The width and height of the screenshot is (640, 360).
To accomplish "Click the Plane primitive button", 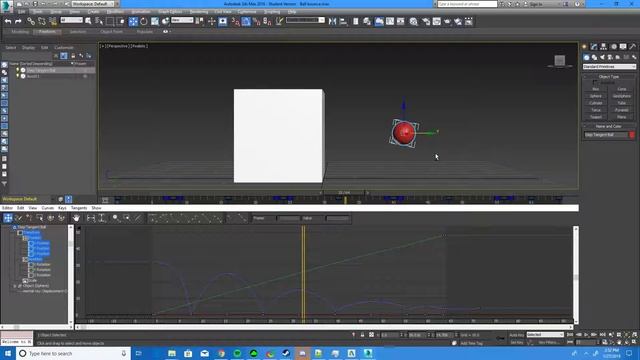I will (x=622, y=117).
